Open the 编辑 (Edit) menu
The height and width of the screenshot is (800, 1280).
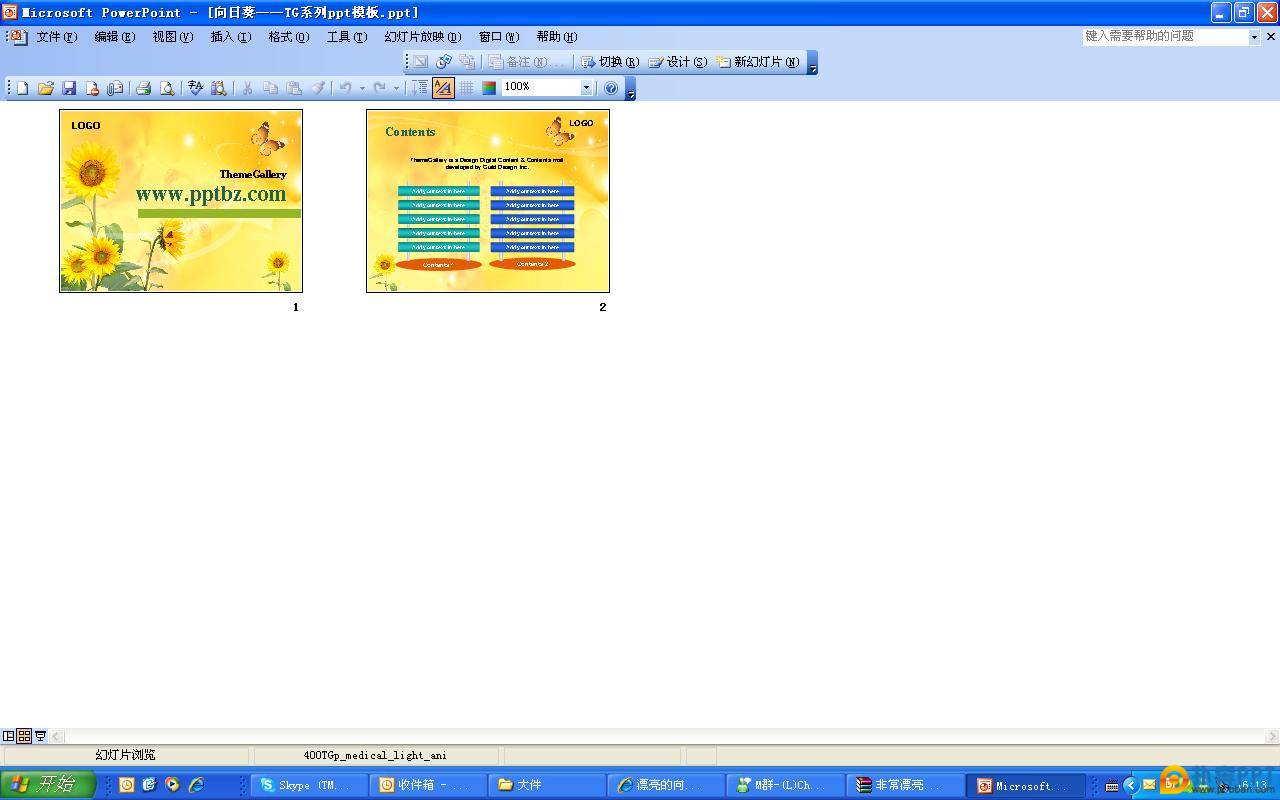[114, 37]
